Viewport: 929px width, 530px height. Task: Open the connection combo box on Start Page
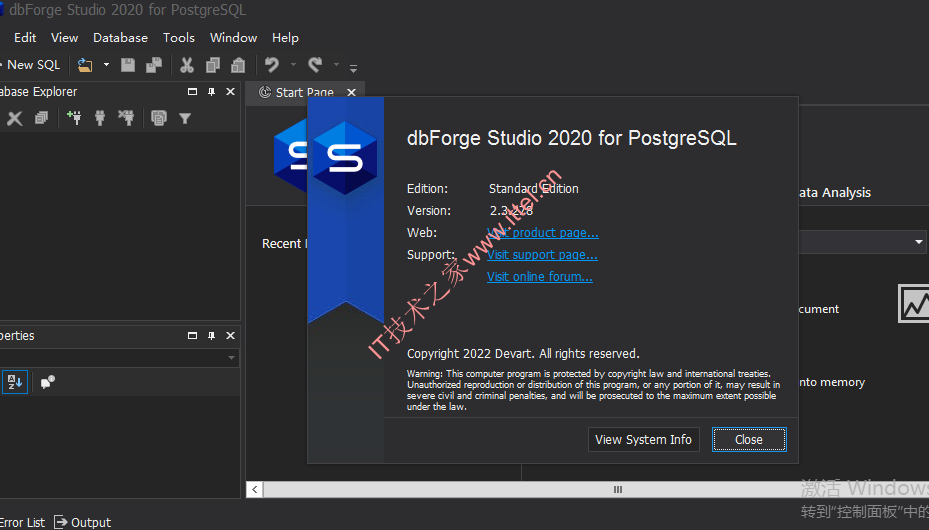[x=862, y=242]
